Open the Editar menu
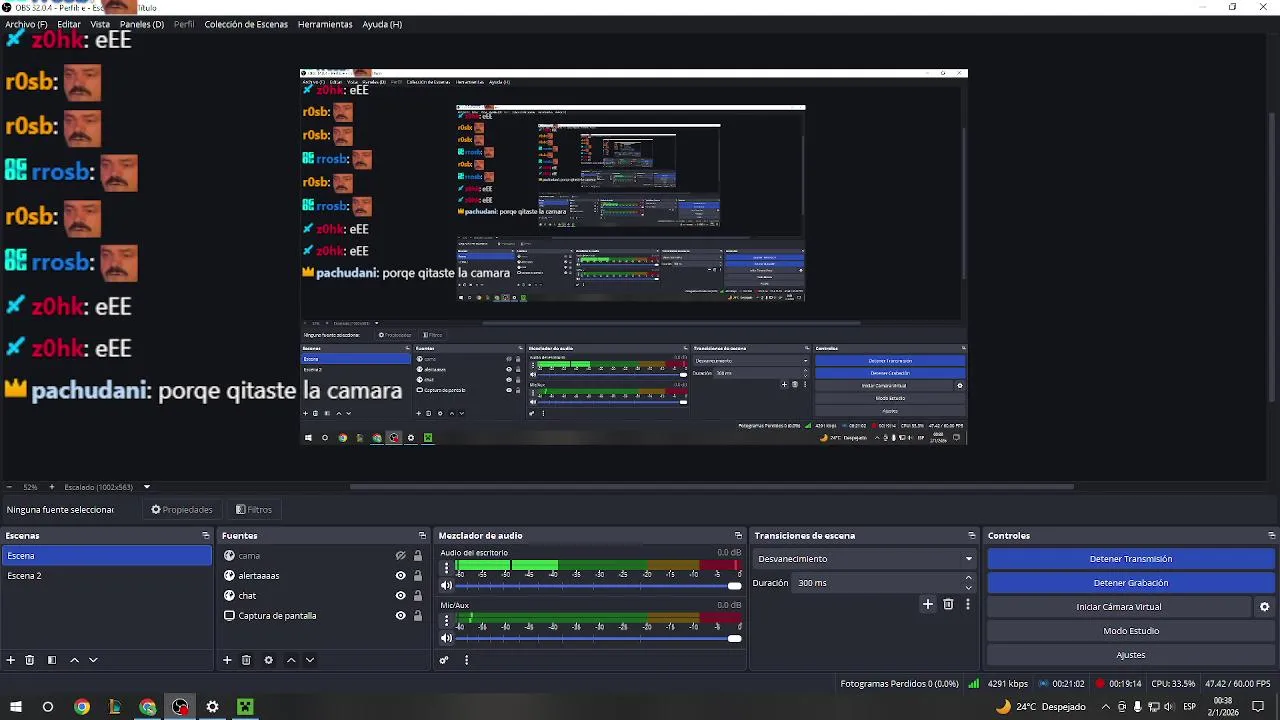Image resolution: width=1280 pixels, height=720 pixels. click(69, 24)
